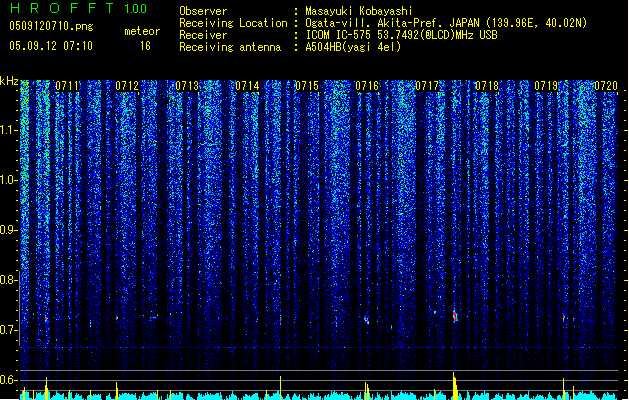
Task: Click the meteor count label
Action: click(x=142, y=31)
